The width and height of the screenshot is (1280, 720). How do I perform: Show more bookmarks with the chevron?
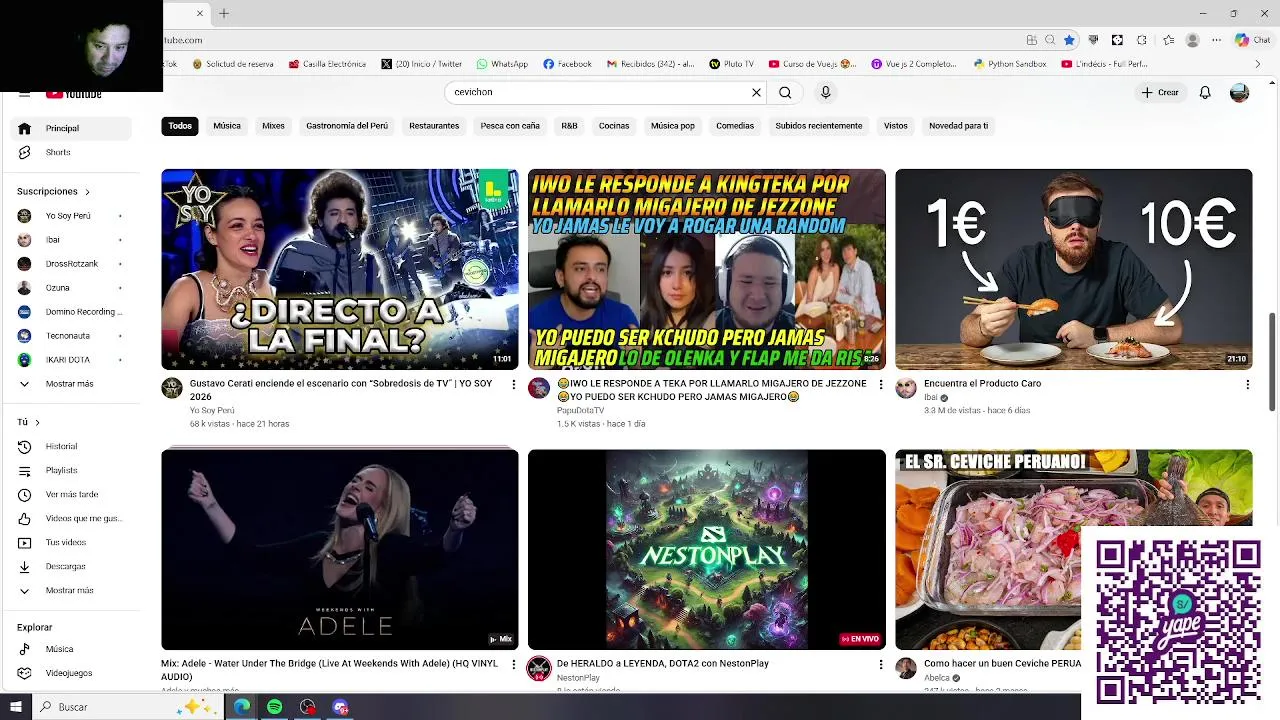[1257, 64]
